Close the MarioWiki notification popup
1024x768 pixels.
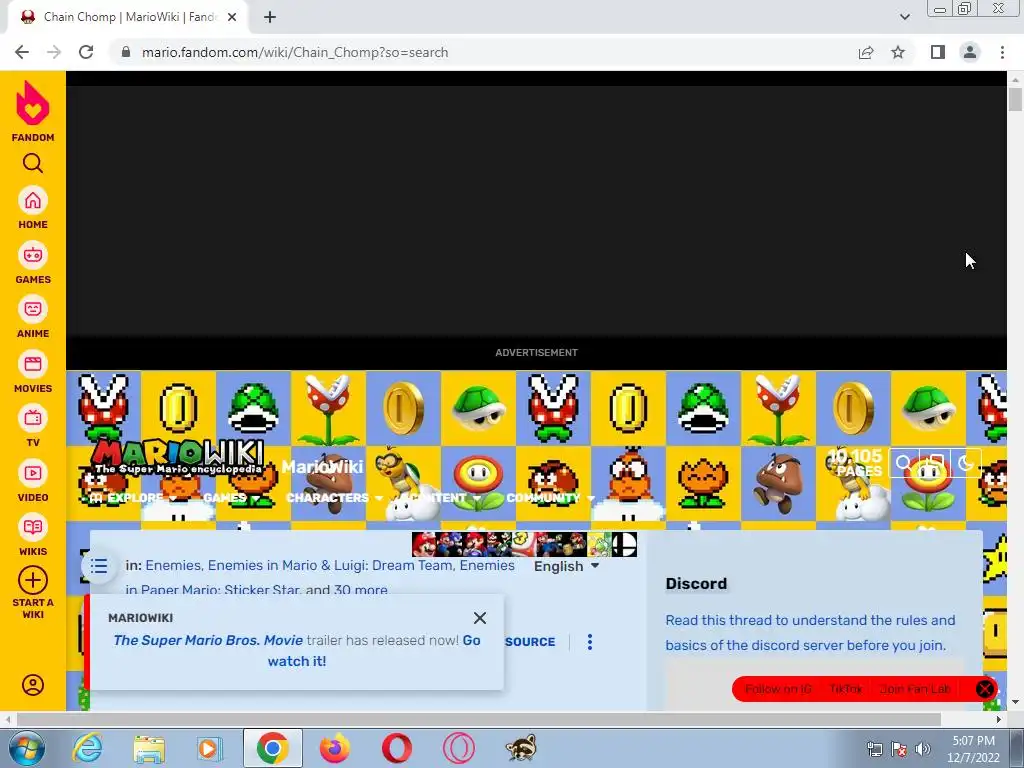point(480,618)
